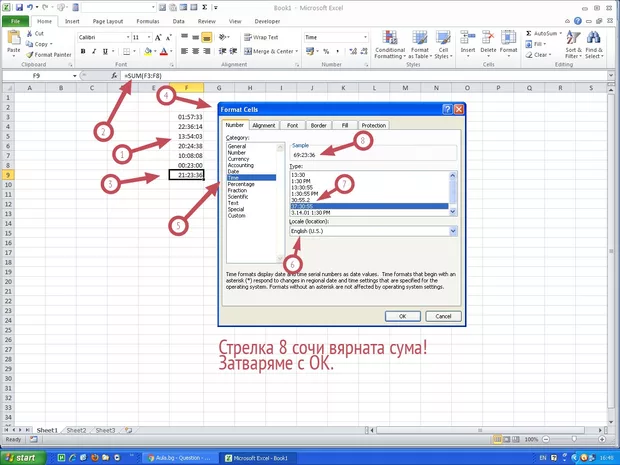Click the Borders icon in Font group

[127, 51]
